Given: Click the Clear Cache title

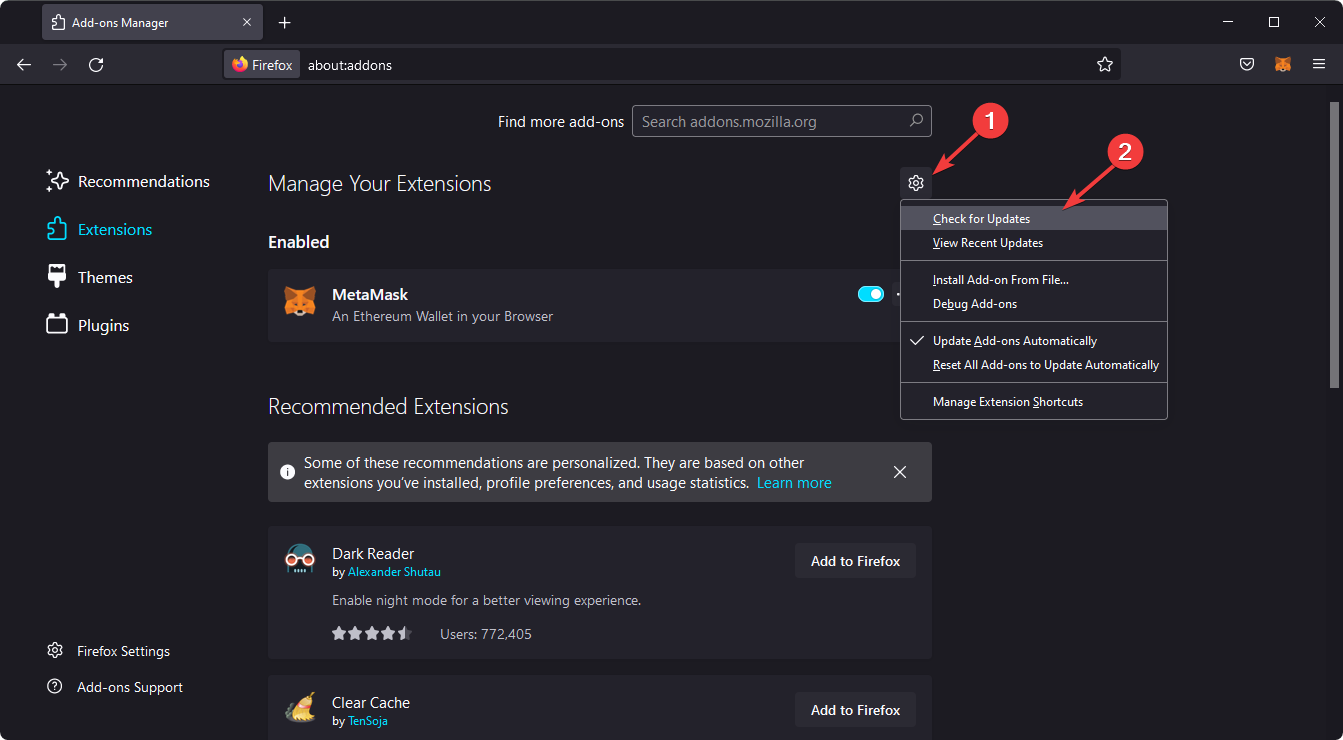Looking at the screenshot, I should pos(371,703).
